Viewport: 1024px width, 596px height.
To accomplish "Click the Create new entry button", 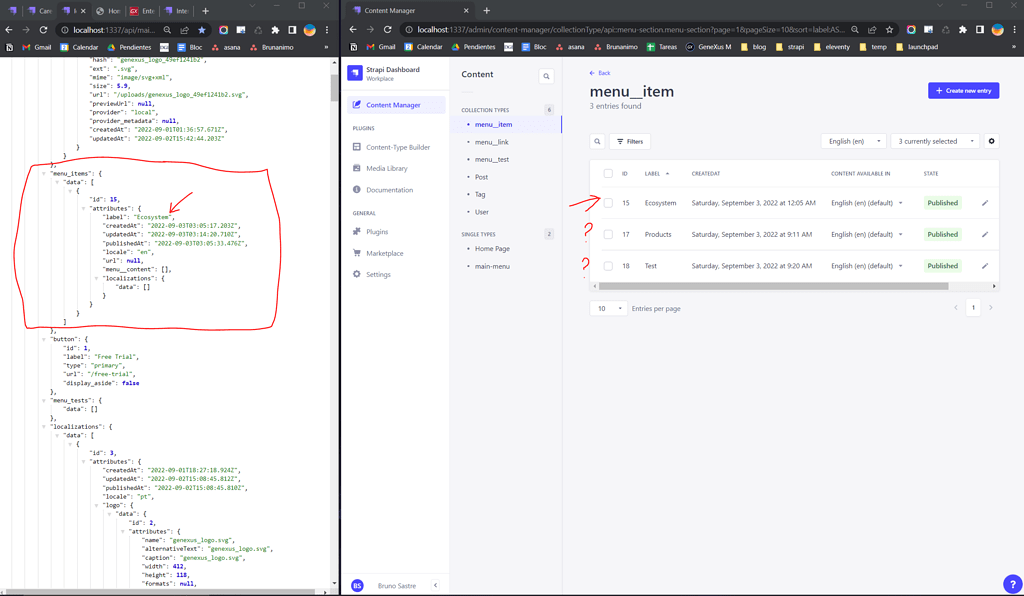I will coord(962,91).
